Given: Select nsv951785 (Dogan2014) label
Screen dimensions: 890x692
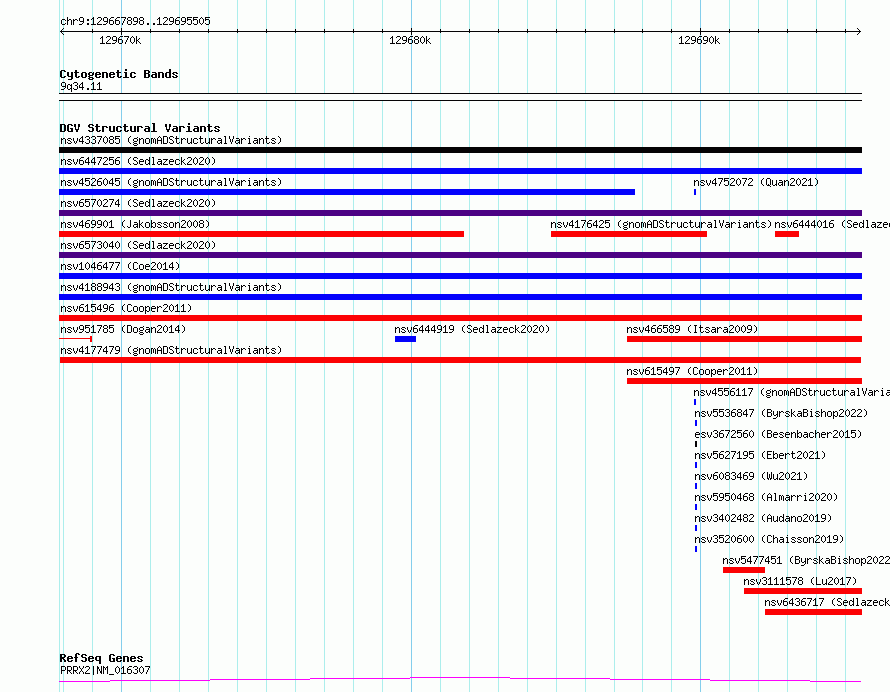Looking at the screenshot, I should (123, 329).
